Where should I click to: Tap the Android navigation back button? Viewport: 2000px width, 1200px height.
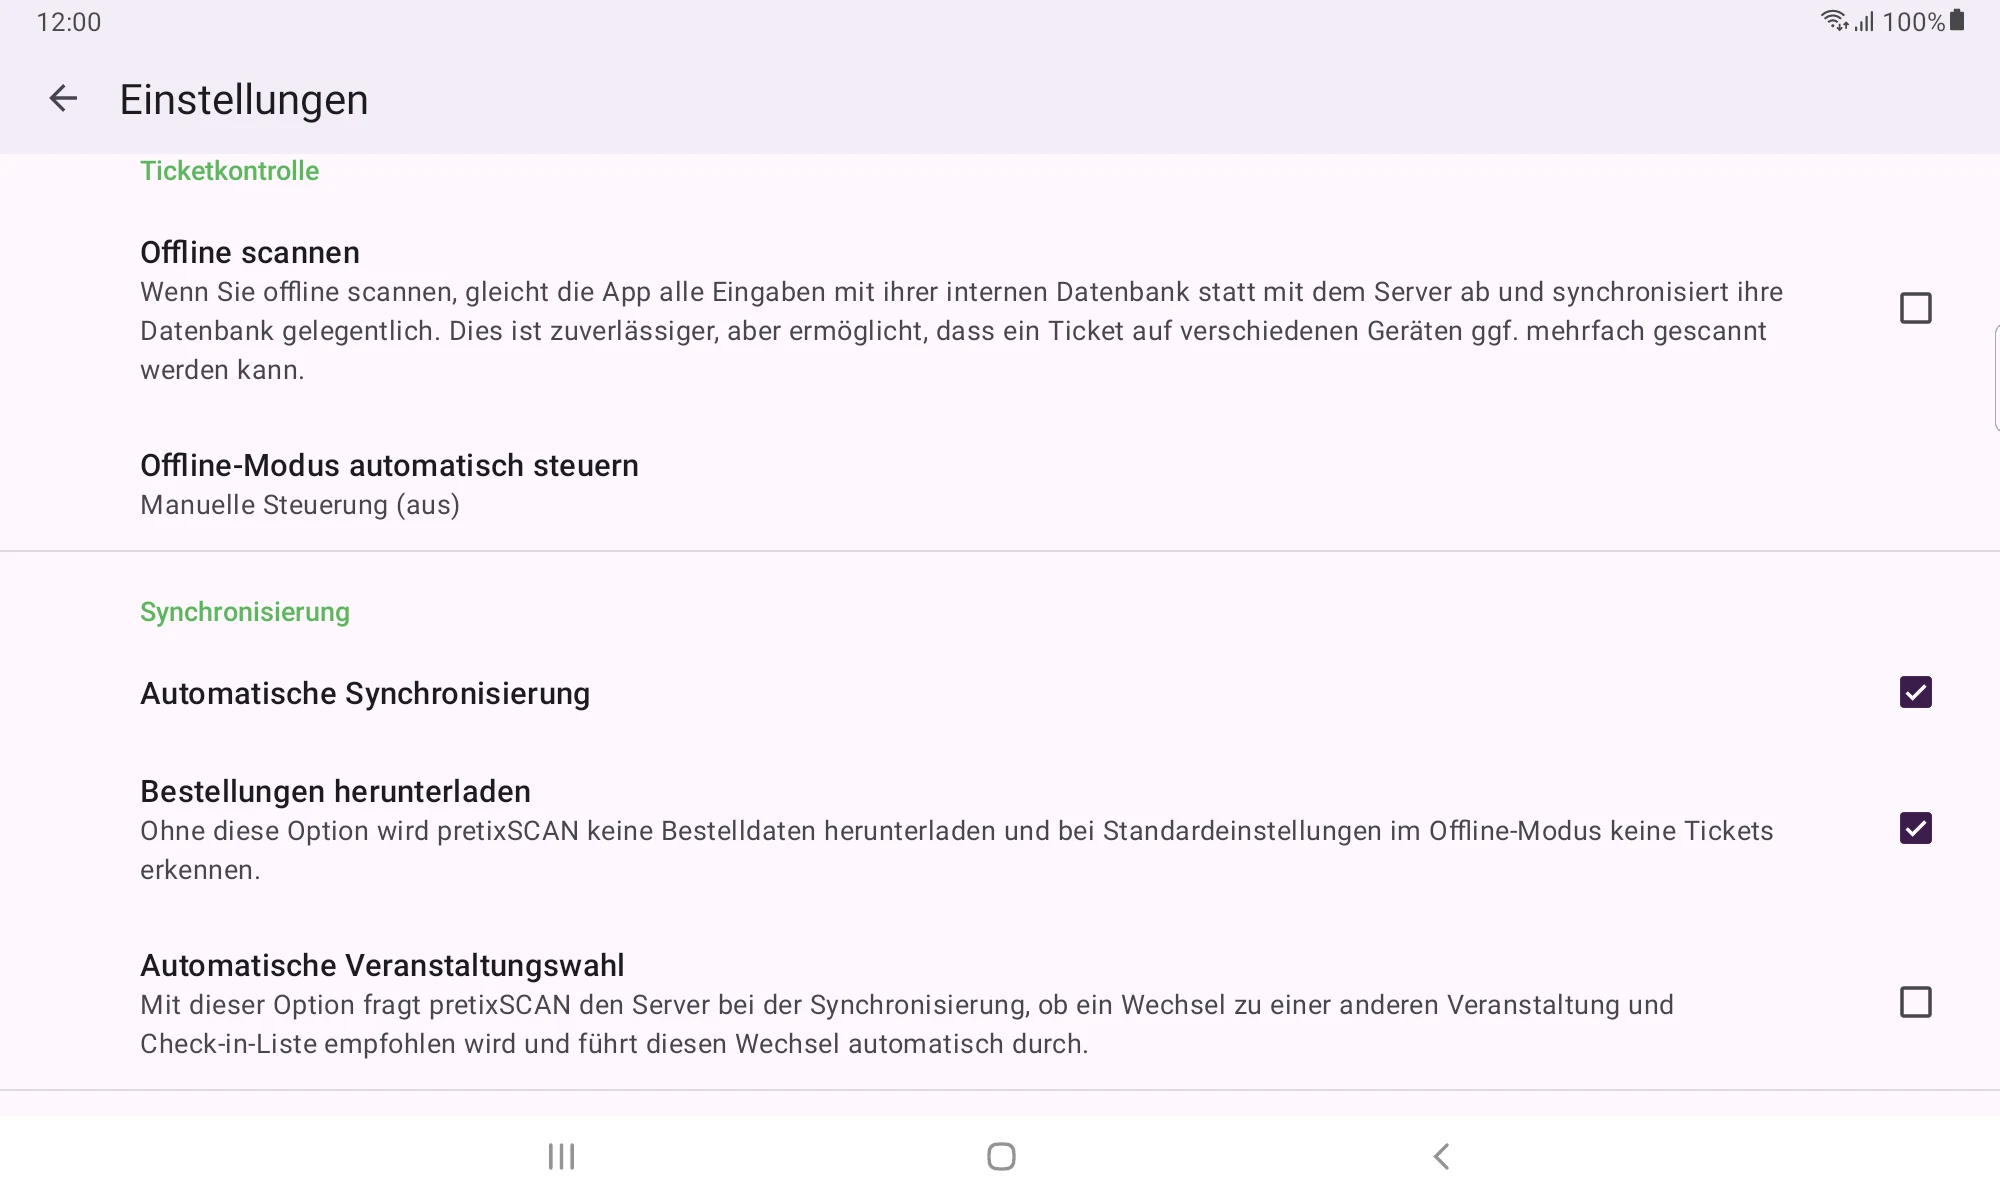(x=1441, y=1157)
